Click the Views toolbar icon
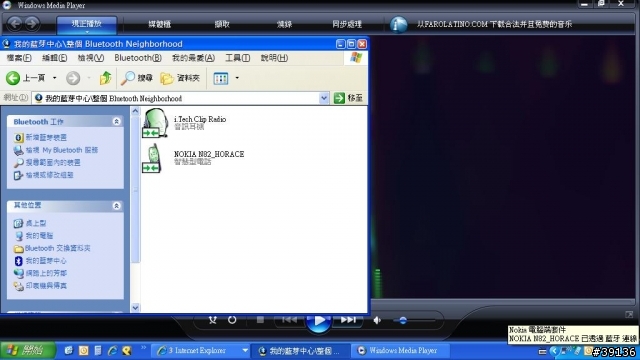 click(x=221, y=78)
